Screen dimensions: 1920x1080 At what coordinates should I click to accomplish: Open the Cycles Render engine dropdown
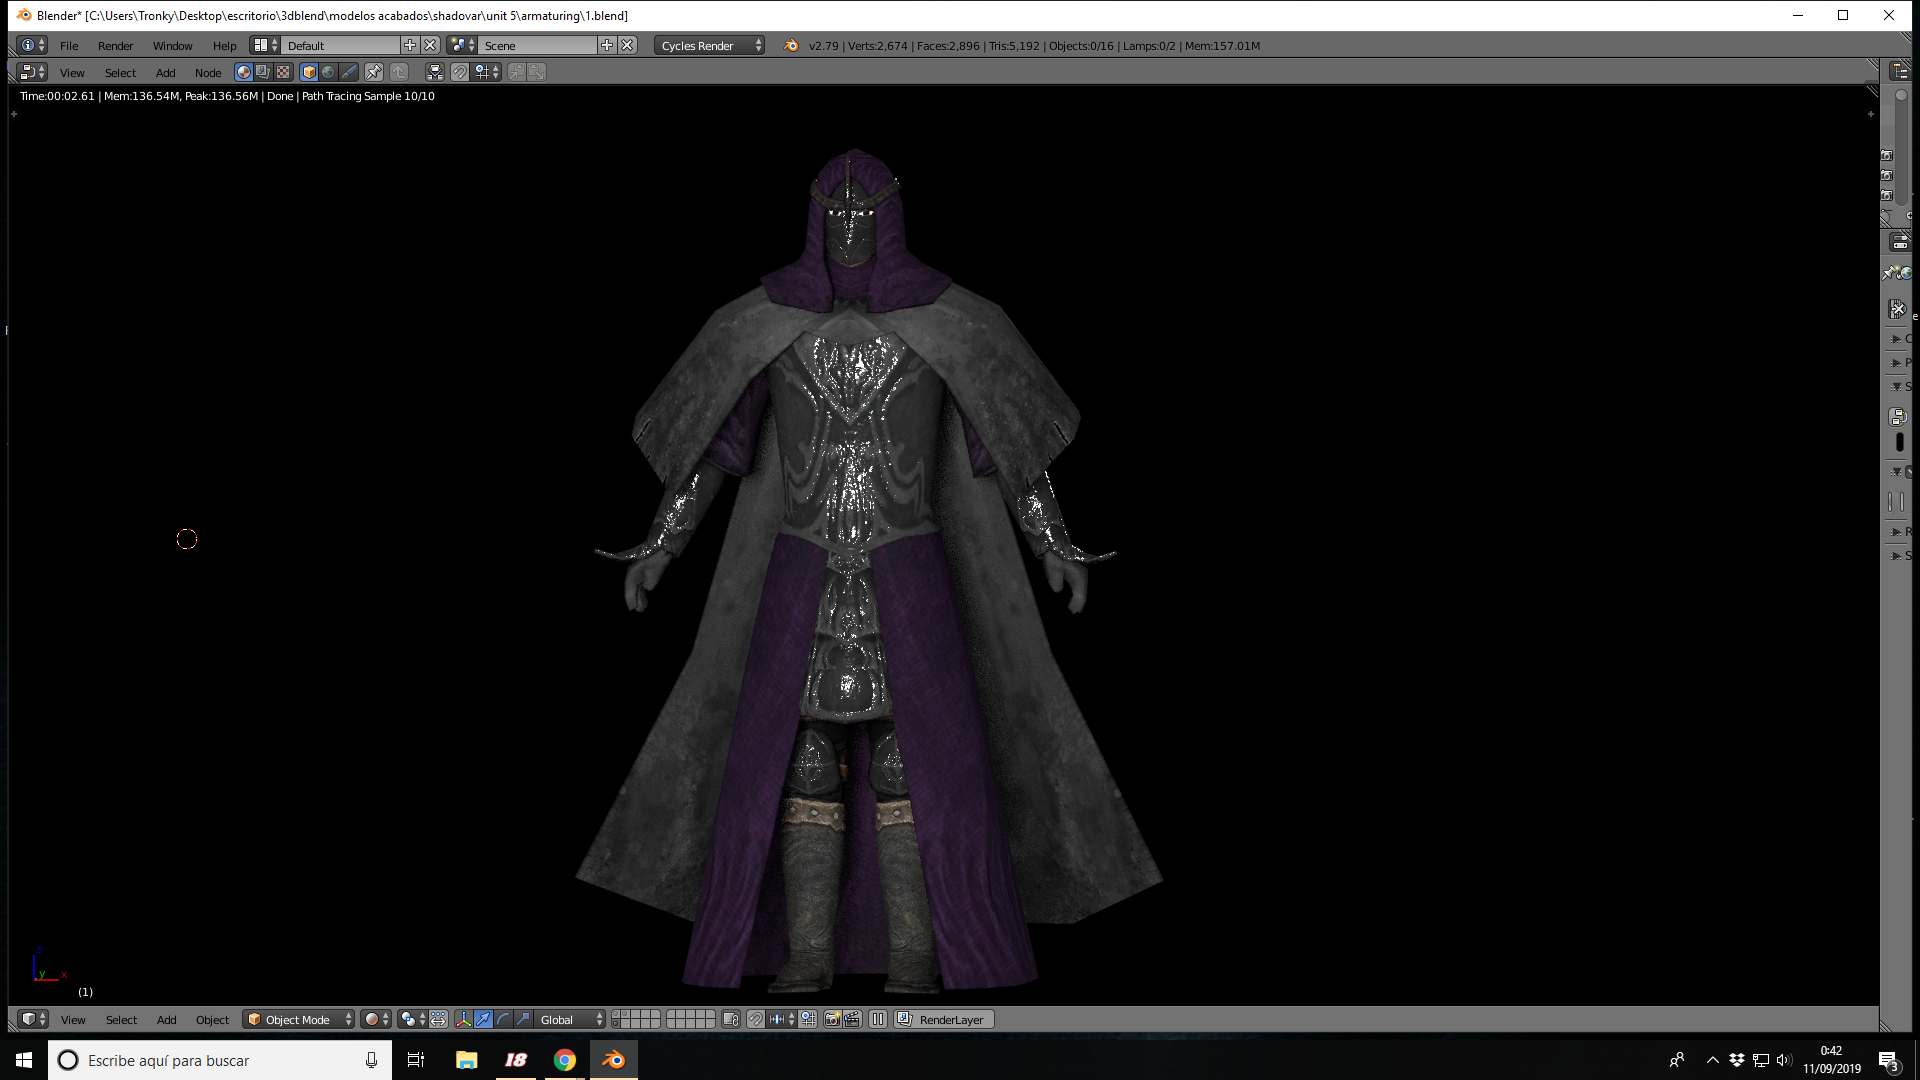point(710,45)
